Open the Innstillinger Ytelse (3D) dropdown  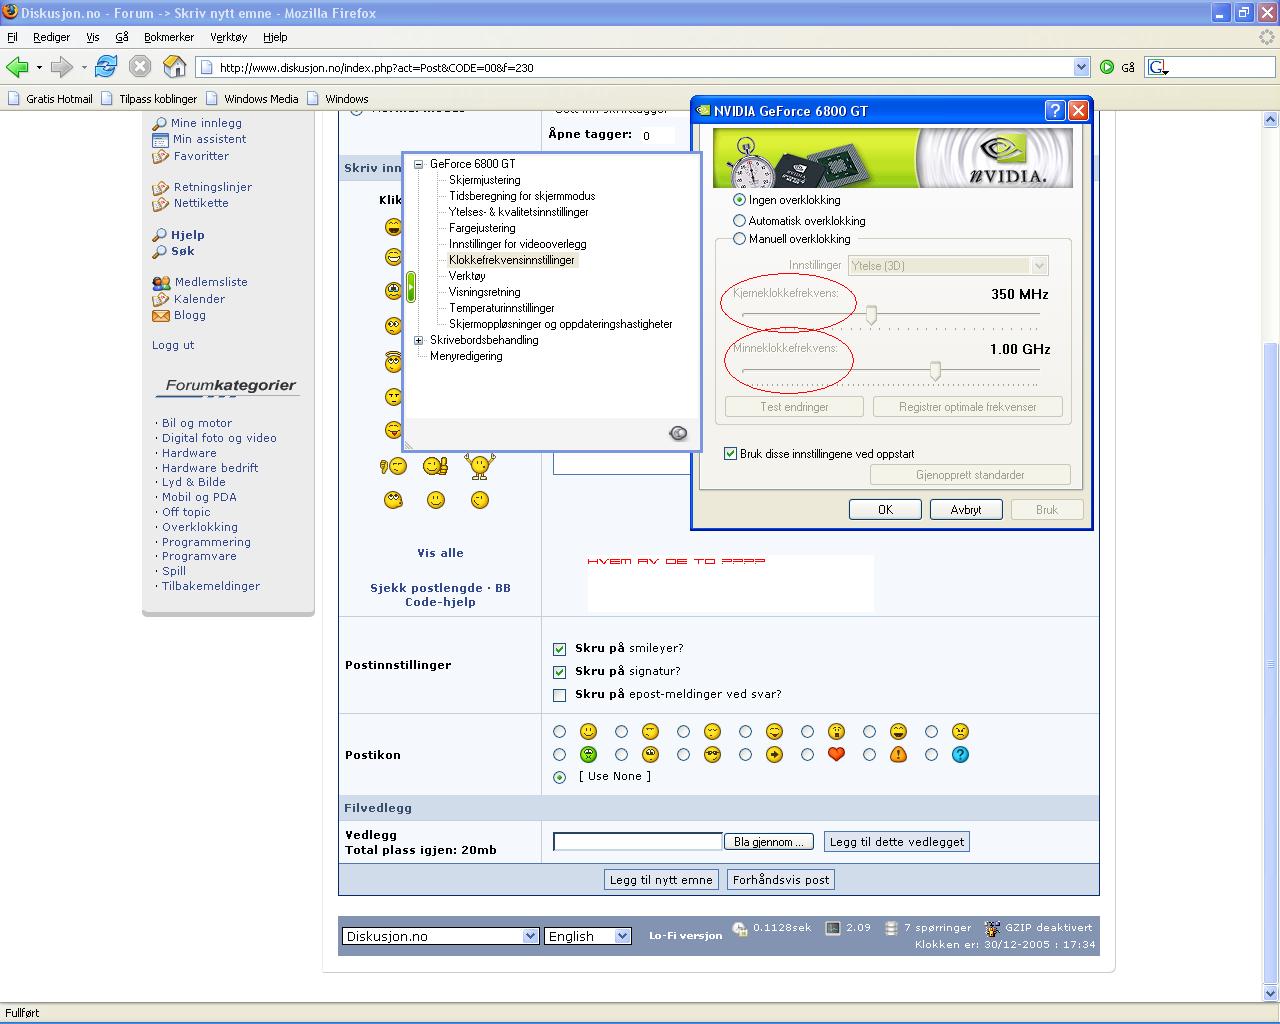948,265
